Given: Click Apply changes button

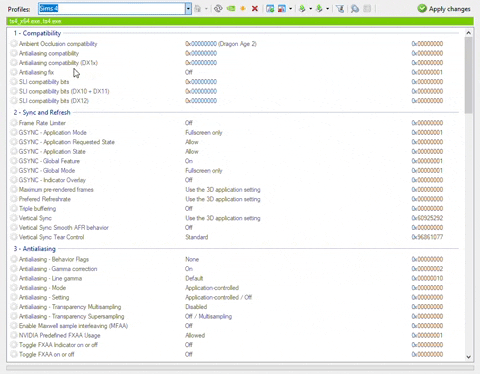Looking at the screenshot, I should pyautogui.click(x=444, y=9).
